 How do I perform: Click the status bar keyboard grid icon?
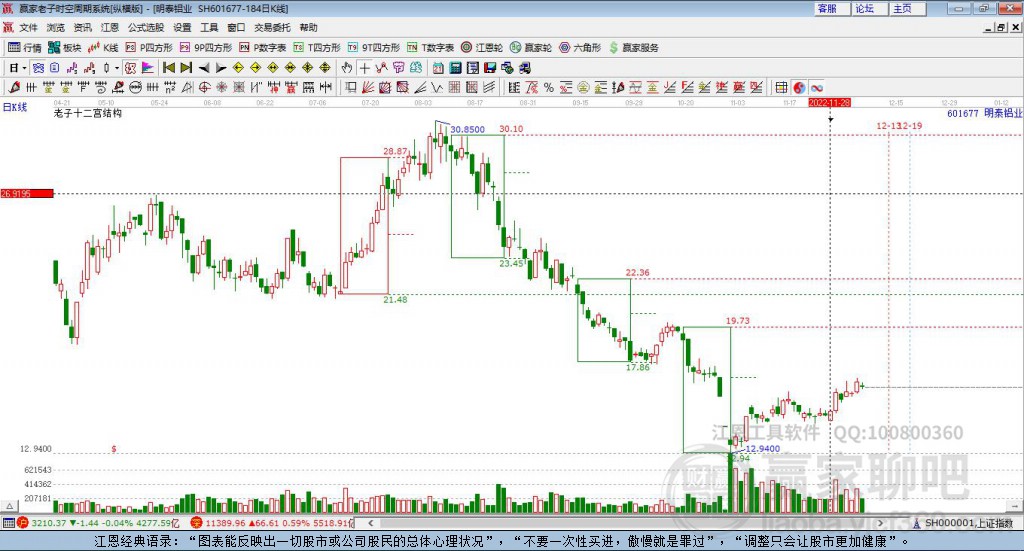tap(8, 523)
